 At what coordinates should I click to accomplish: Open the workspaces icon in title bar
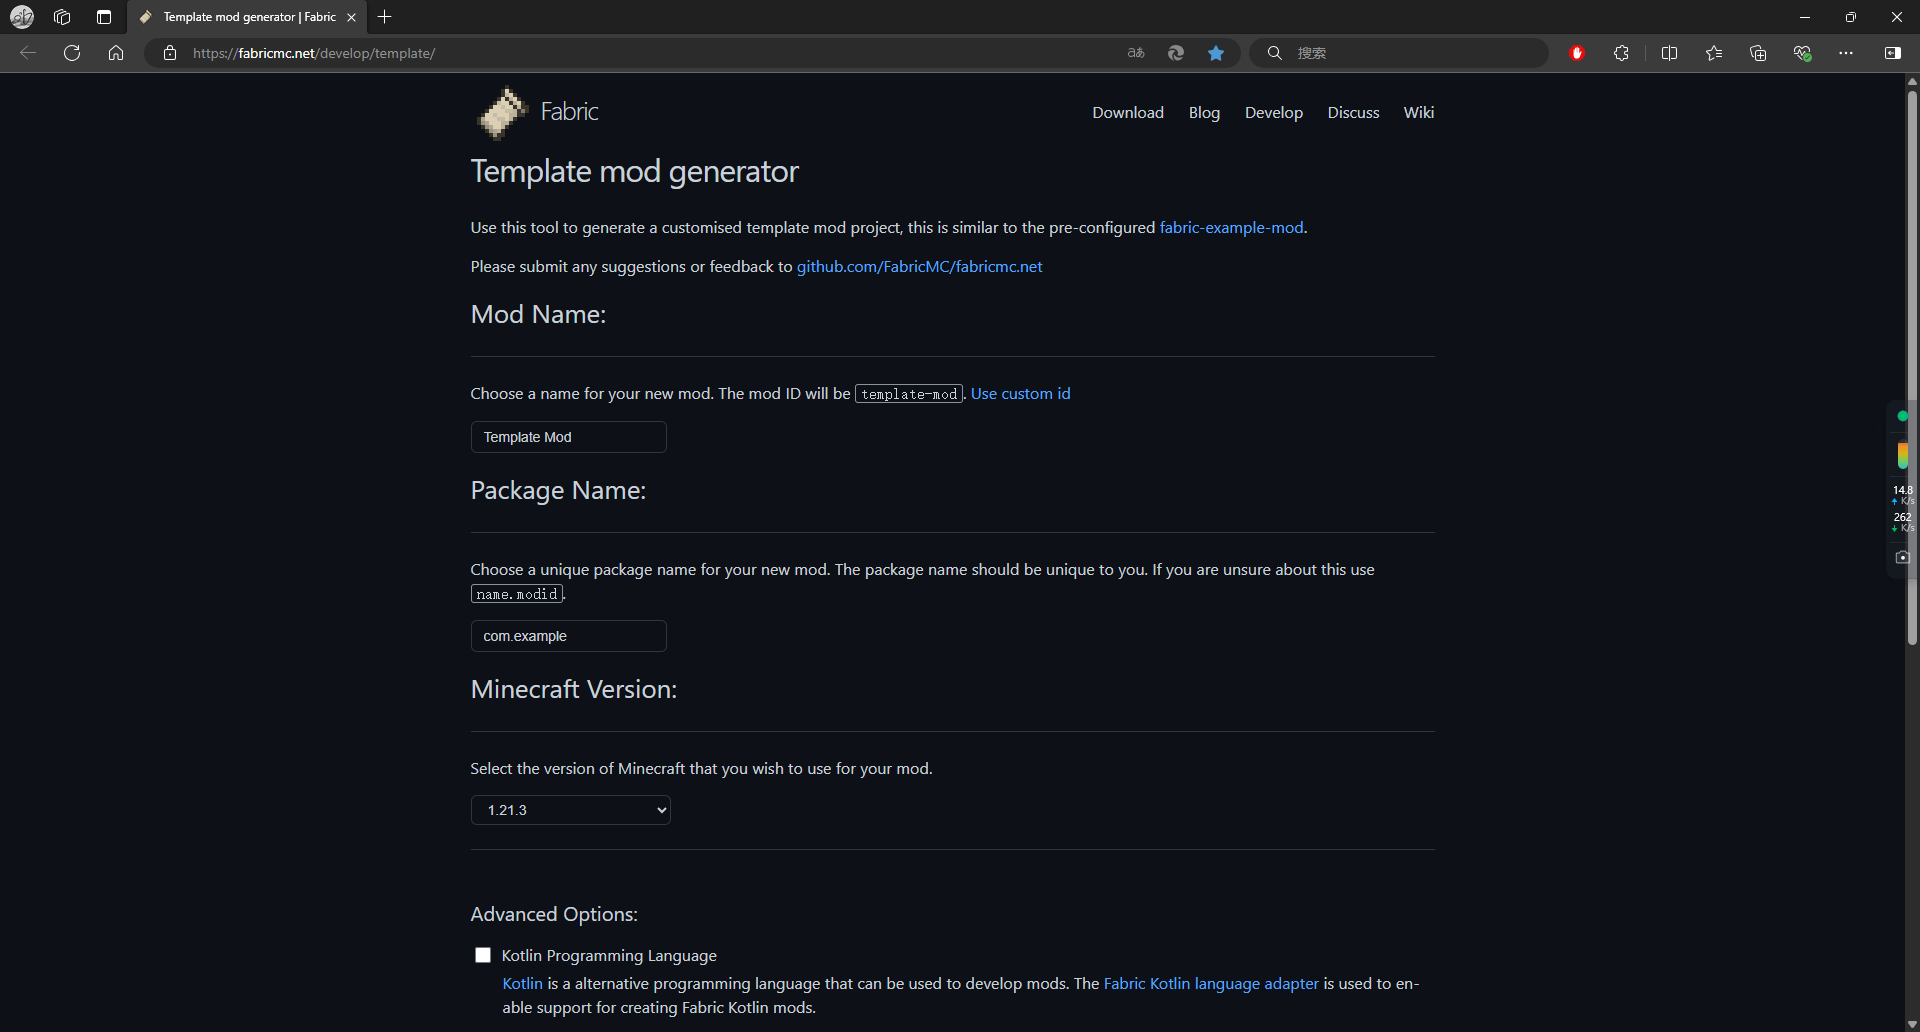62,17
